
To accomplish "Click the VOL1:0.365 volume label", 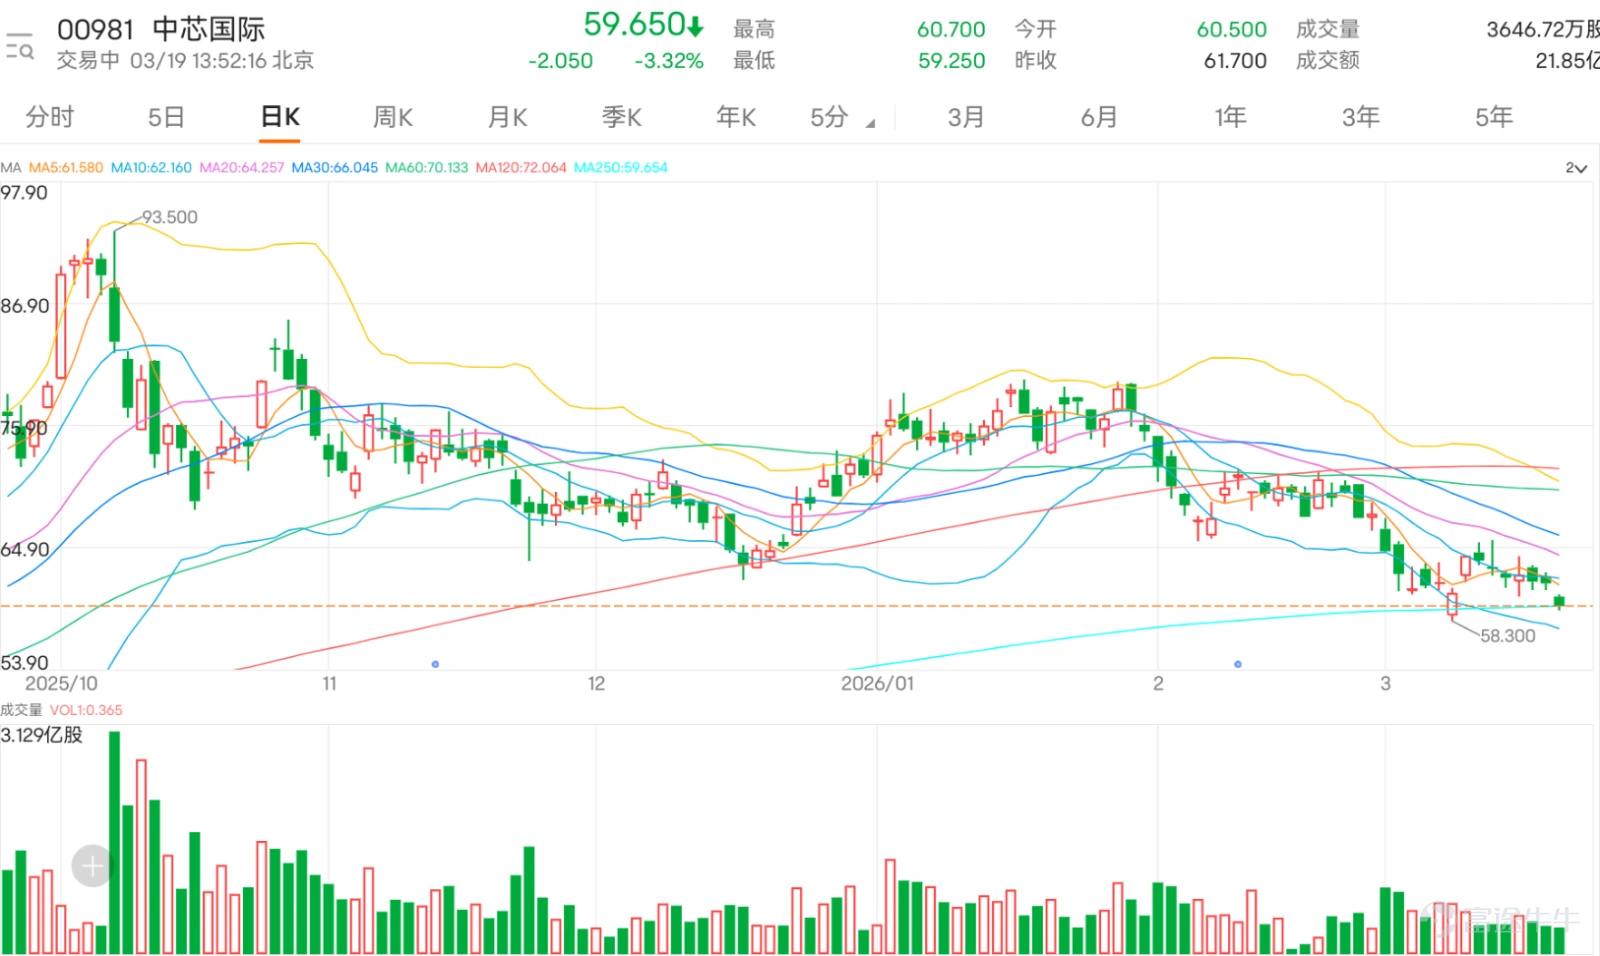I will point(86,710).
